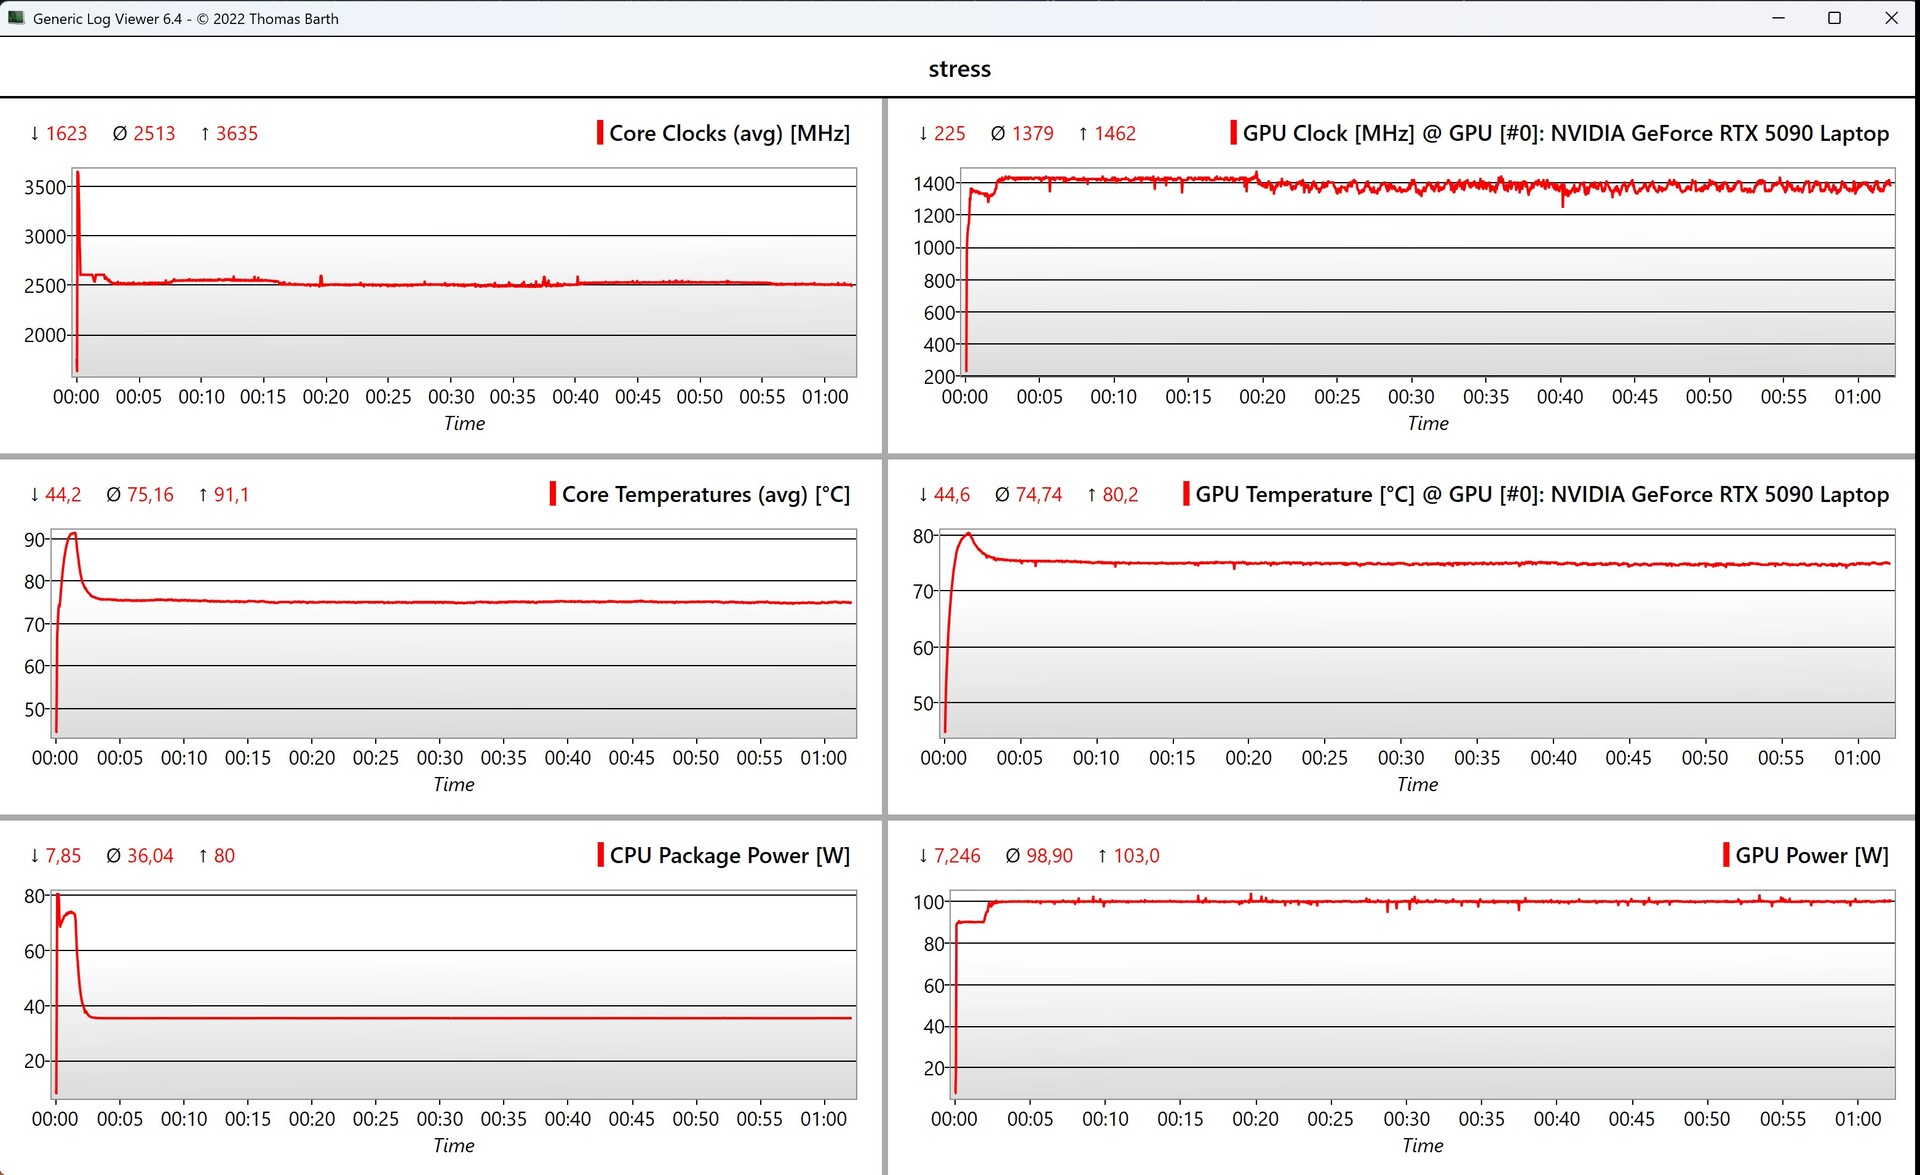1920x1175 pixels.
Task: Click red swatch beside GPU Power legend
Action: point(1726,855)
